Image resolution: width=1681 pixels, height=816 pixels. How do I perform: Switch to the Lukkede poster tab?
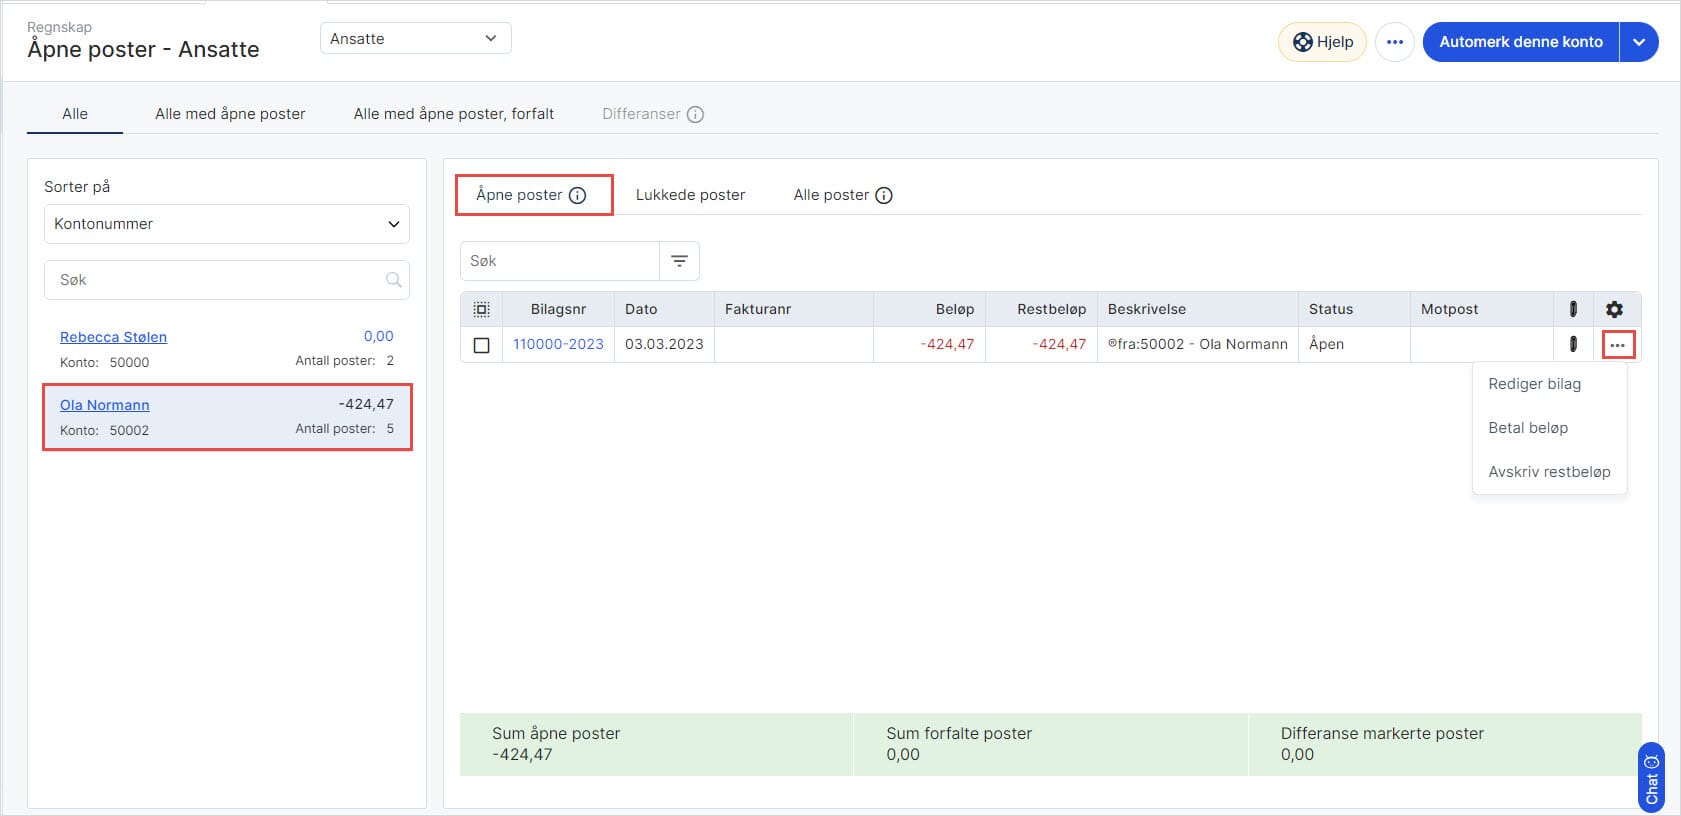point(690,195)
